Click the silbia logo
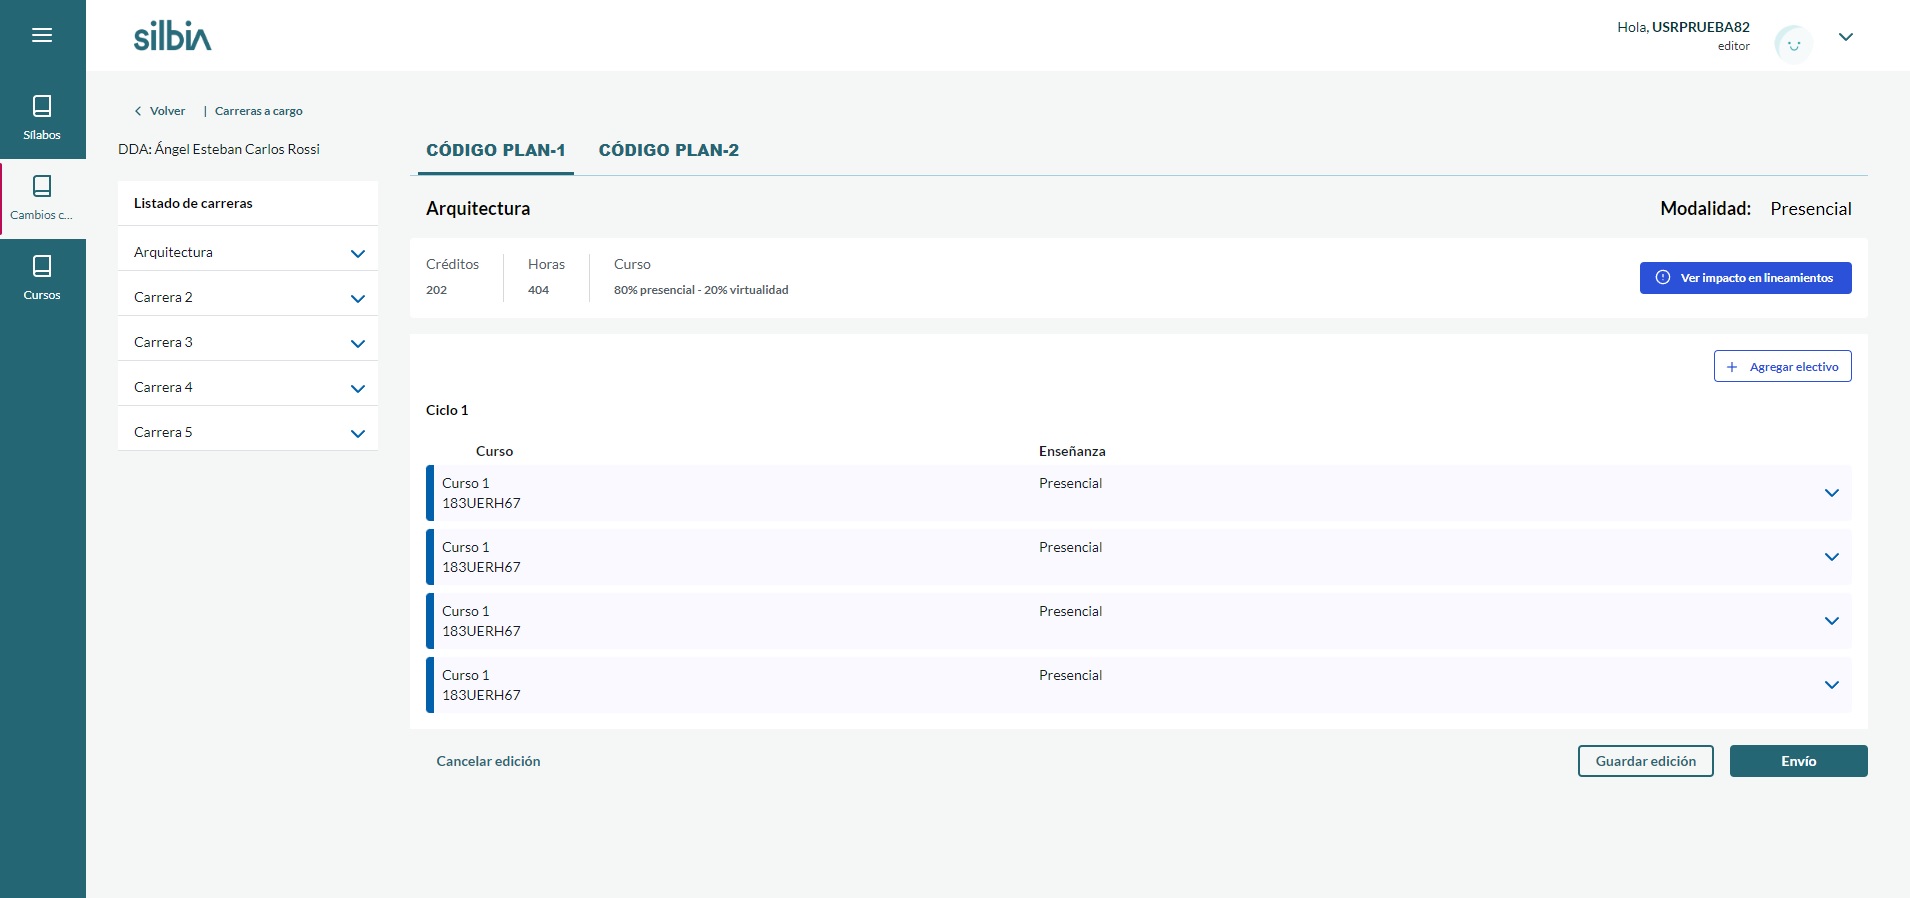The image size is (1910, 898). tap(173, 36)
